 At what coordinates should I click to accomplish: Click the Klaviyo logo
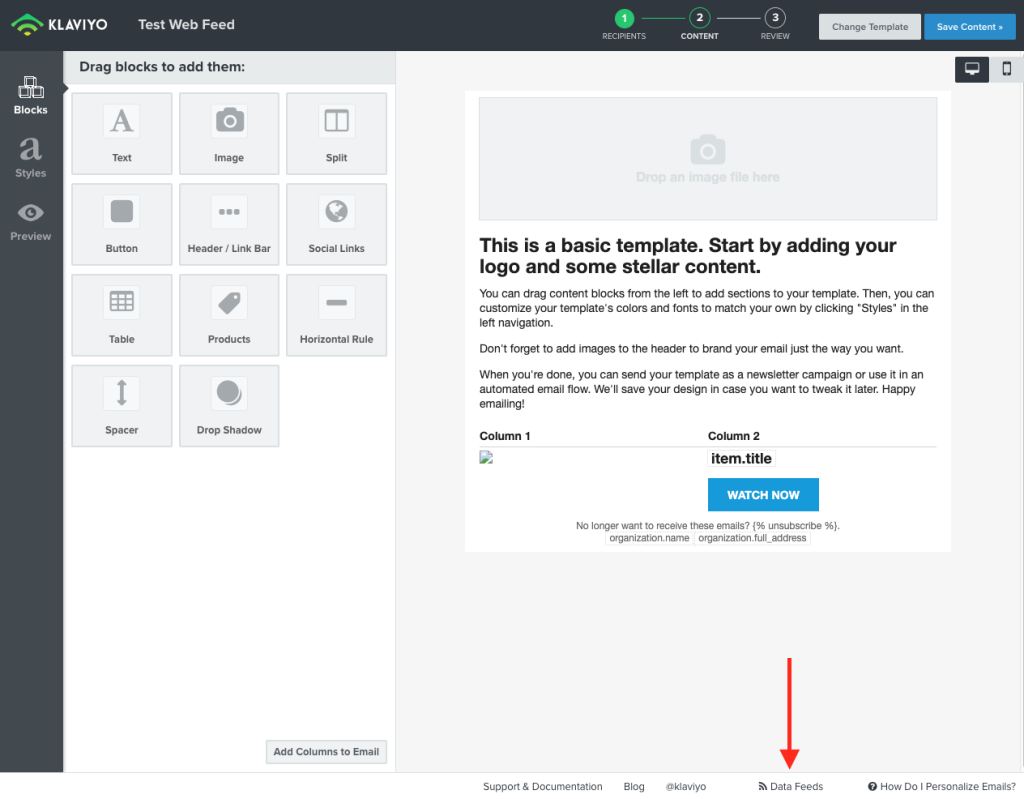tap(59, 25)
